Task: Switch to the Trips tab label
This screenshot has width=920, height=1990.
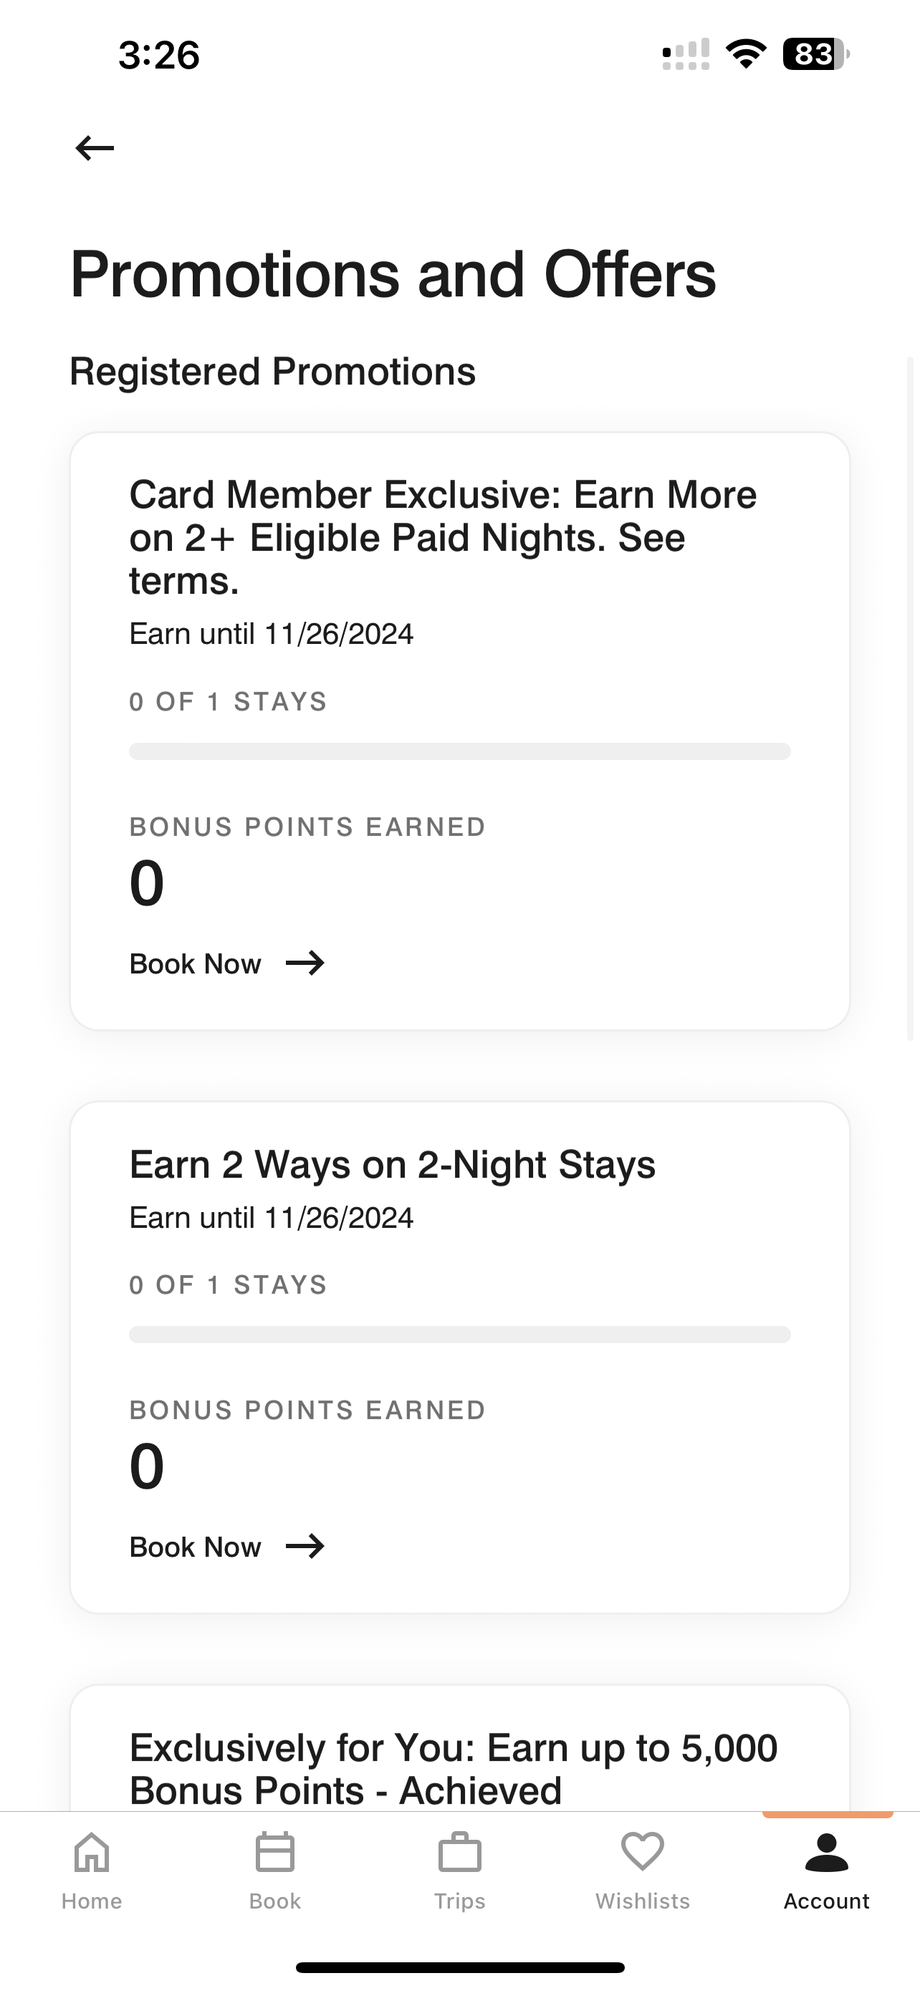Action: pyautogui.click(x=460, y=1901)
